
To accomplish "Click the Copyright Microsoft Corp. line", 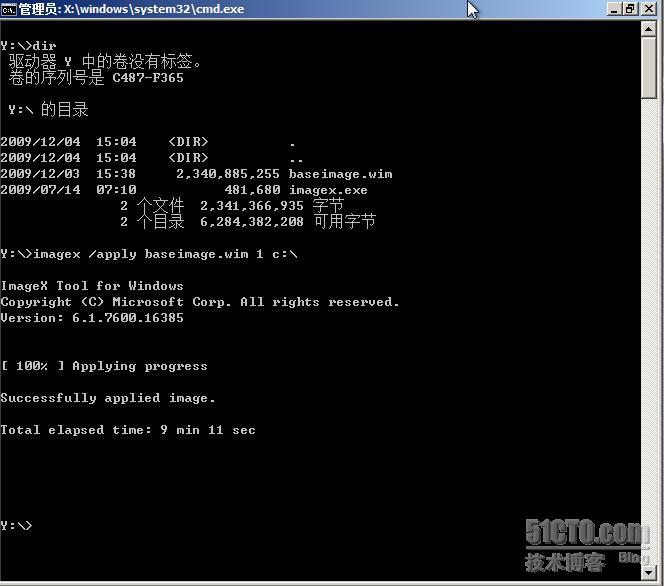I will pos(199,302).
